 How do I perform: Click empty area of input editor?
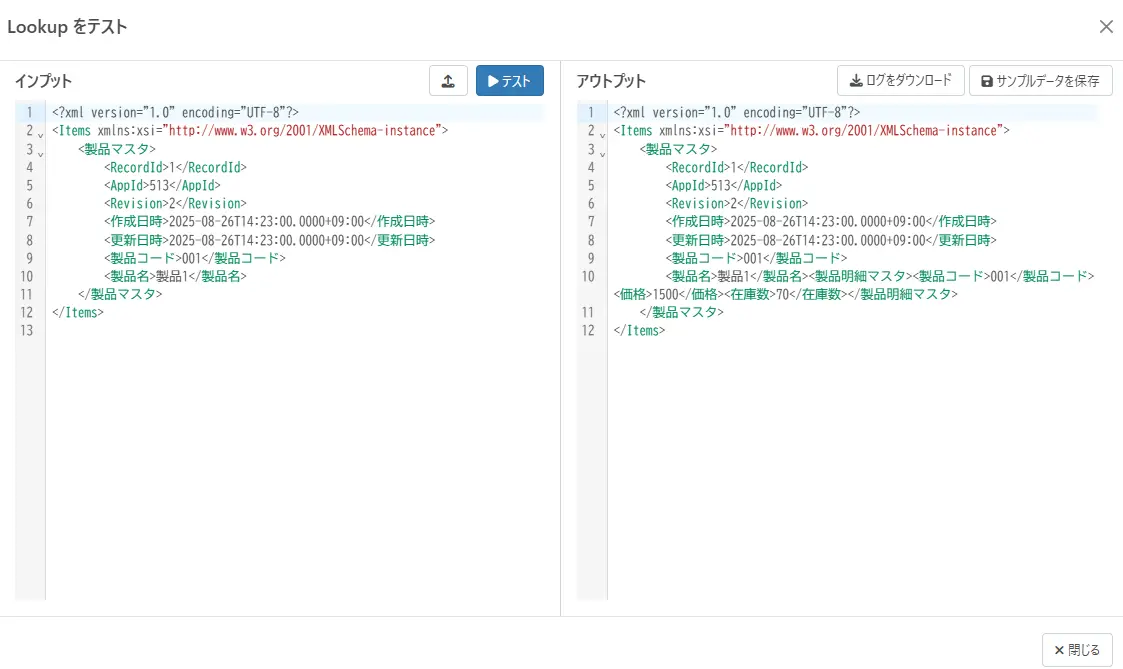click(300, 460)
